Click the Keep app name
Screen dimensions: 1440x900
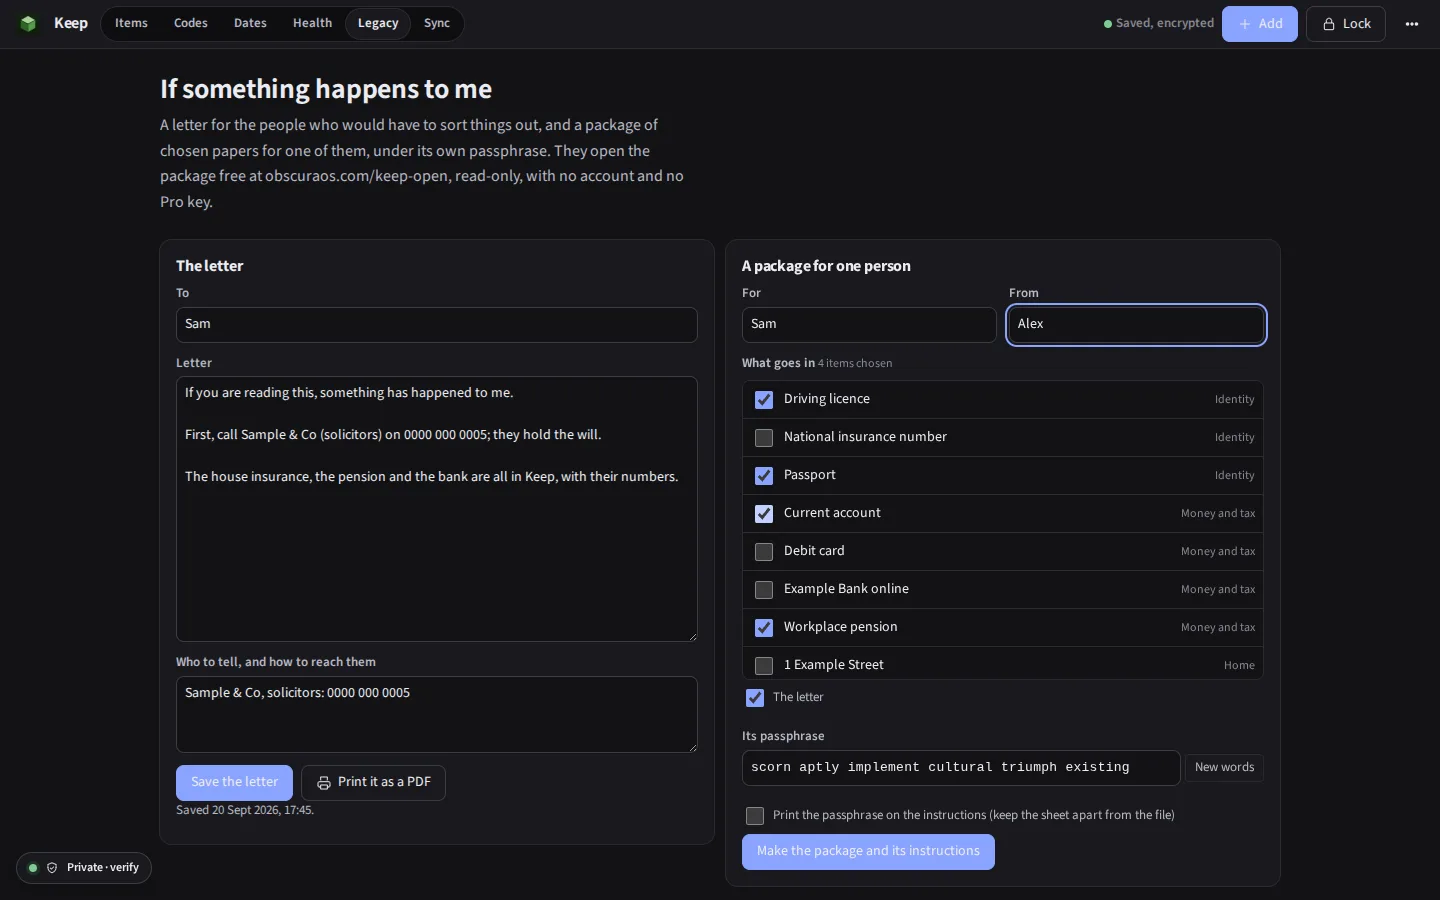pyautogui.click(x=71, y=23)
